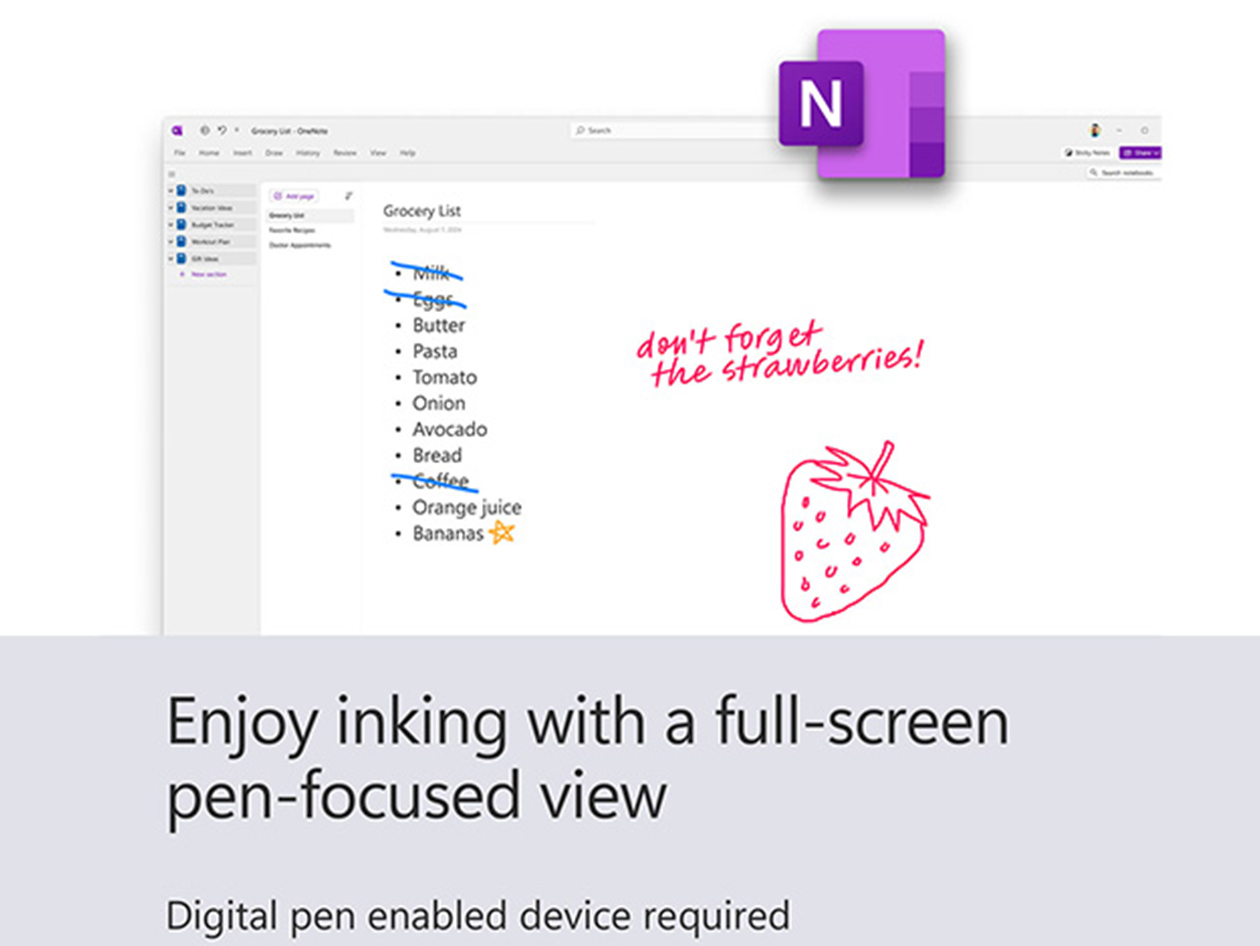The height and width of the screenshot is (946, 1260).
Task: Click the Onion list item
Action: (x=439, y=403)
